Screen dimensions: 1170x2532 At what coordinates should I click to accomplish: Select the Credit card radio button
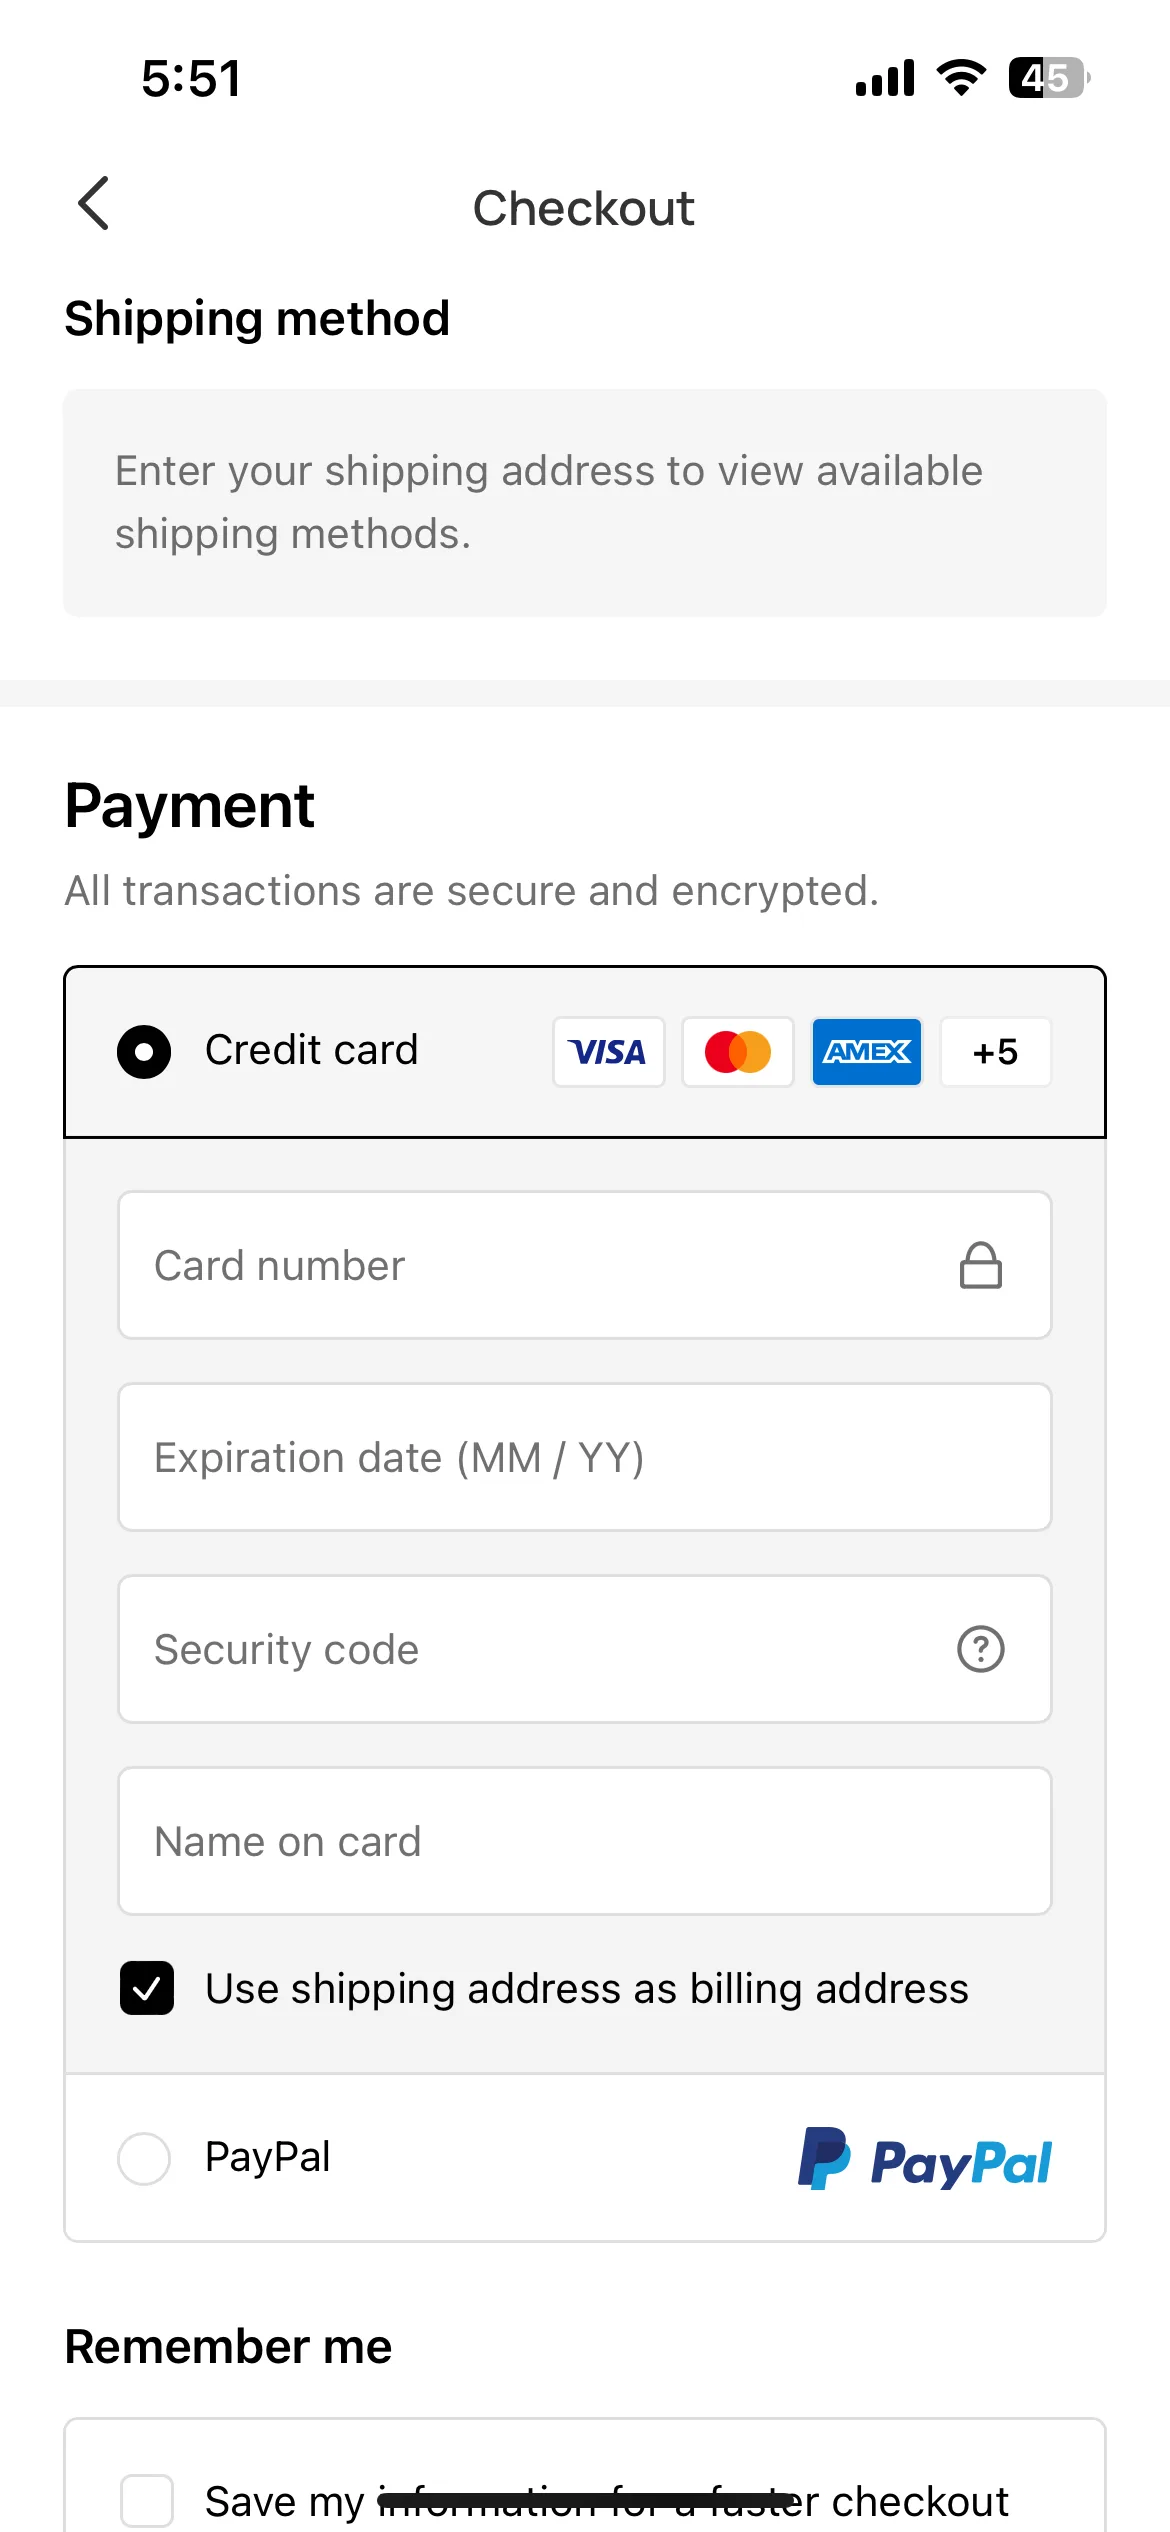point(144,1052)
